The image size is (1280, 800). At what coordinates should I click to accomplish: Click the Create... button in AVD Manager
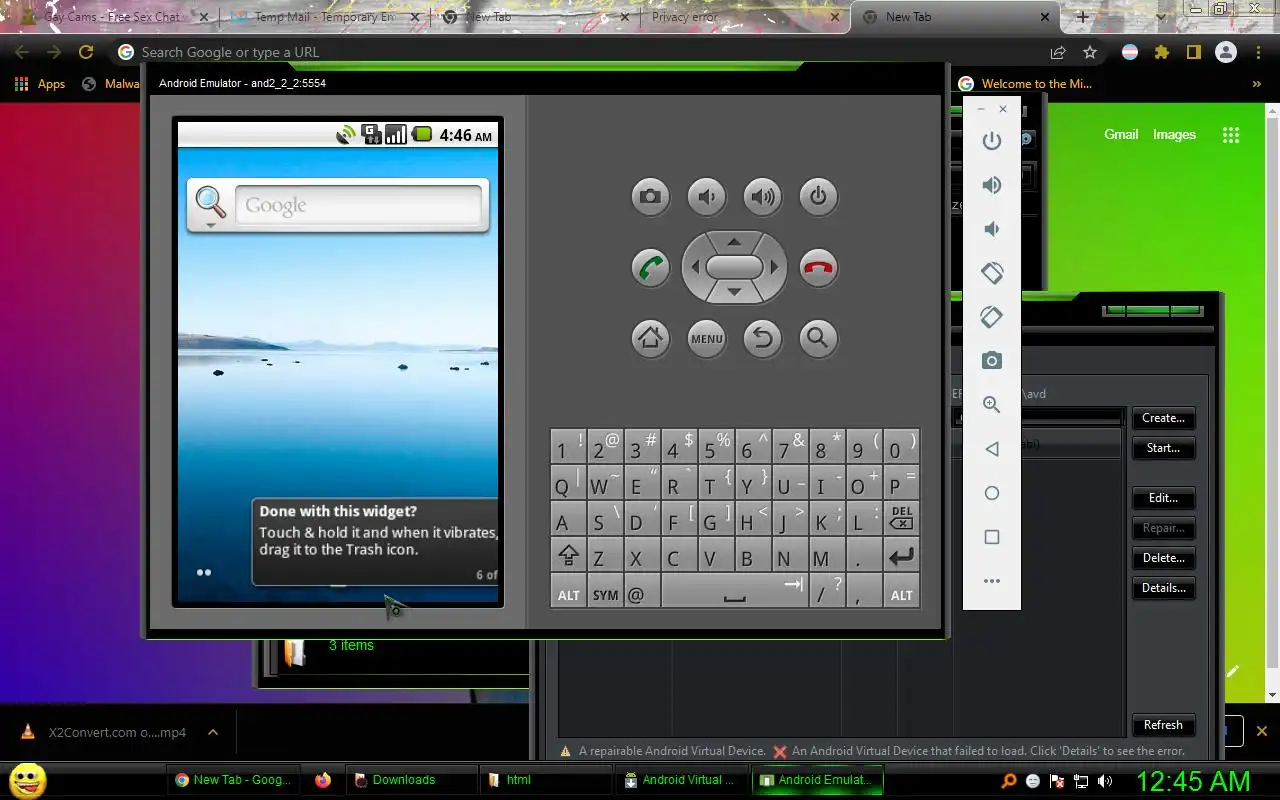point(1163,418)
